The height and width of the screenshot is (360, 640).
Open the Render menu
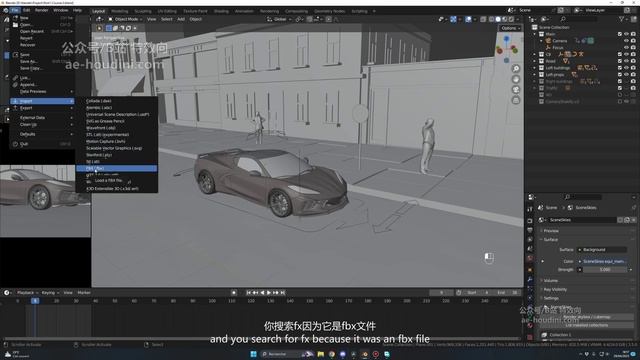pos(41,10)
